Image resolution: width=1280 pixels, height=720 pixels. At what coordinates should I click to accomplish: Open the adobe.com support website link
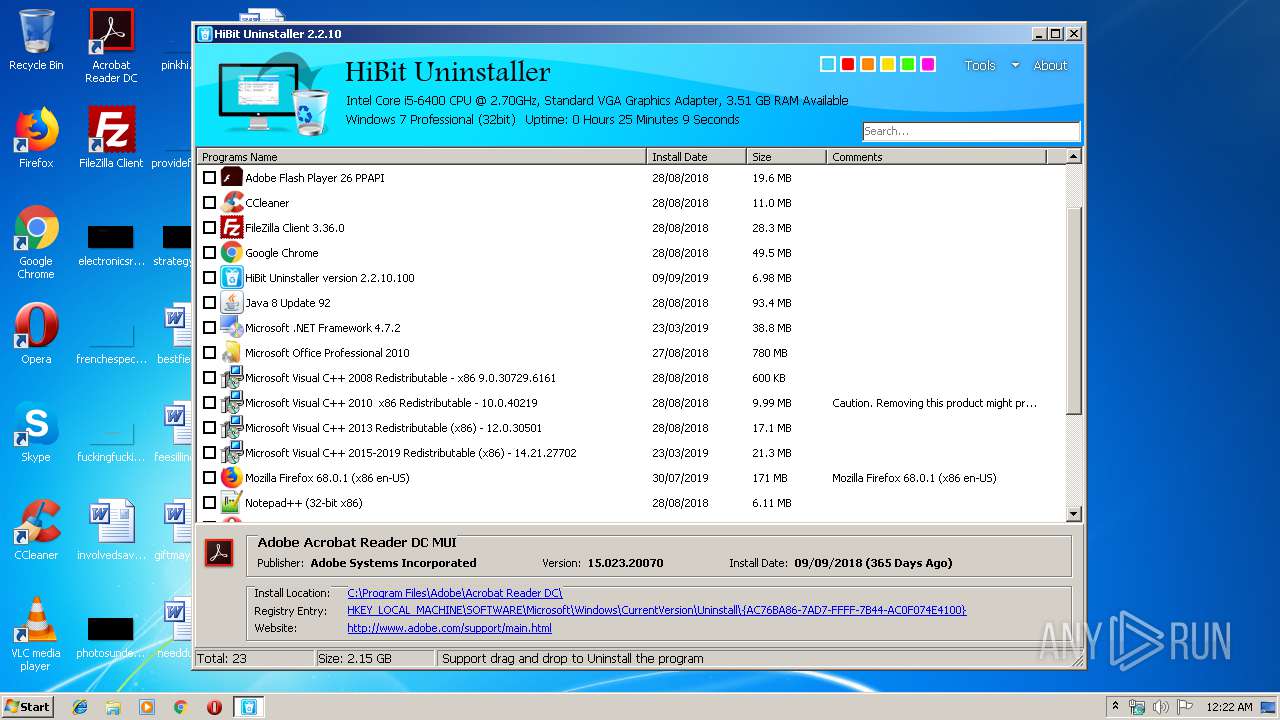pos(449,629)
